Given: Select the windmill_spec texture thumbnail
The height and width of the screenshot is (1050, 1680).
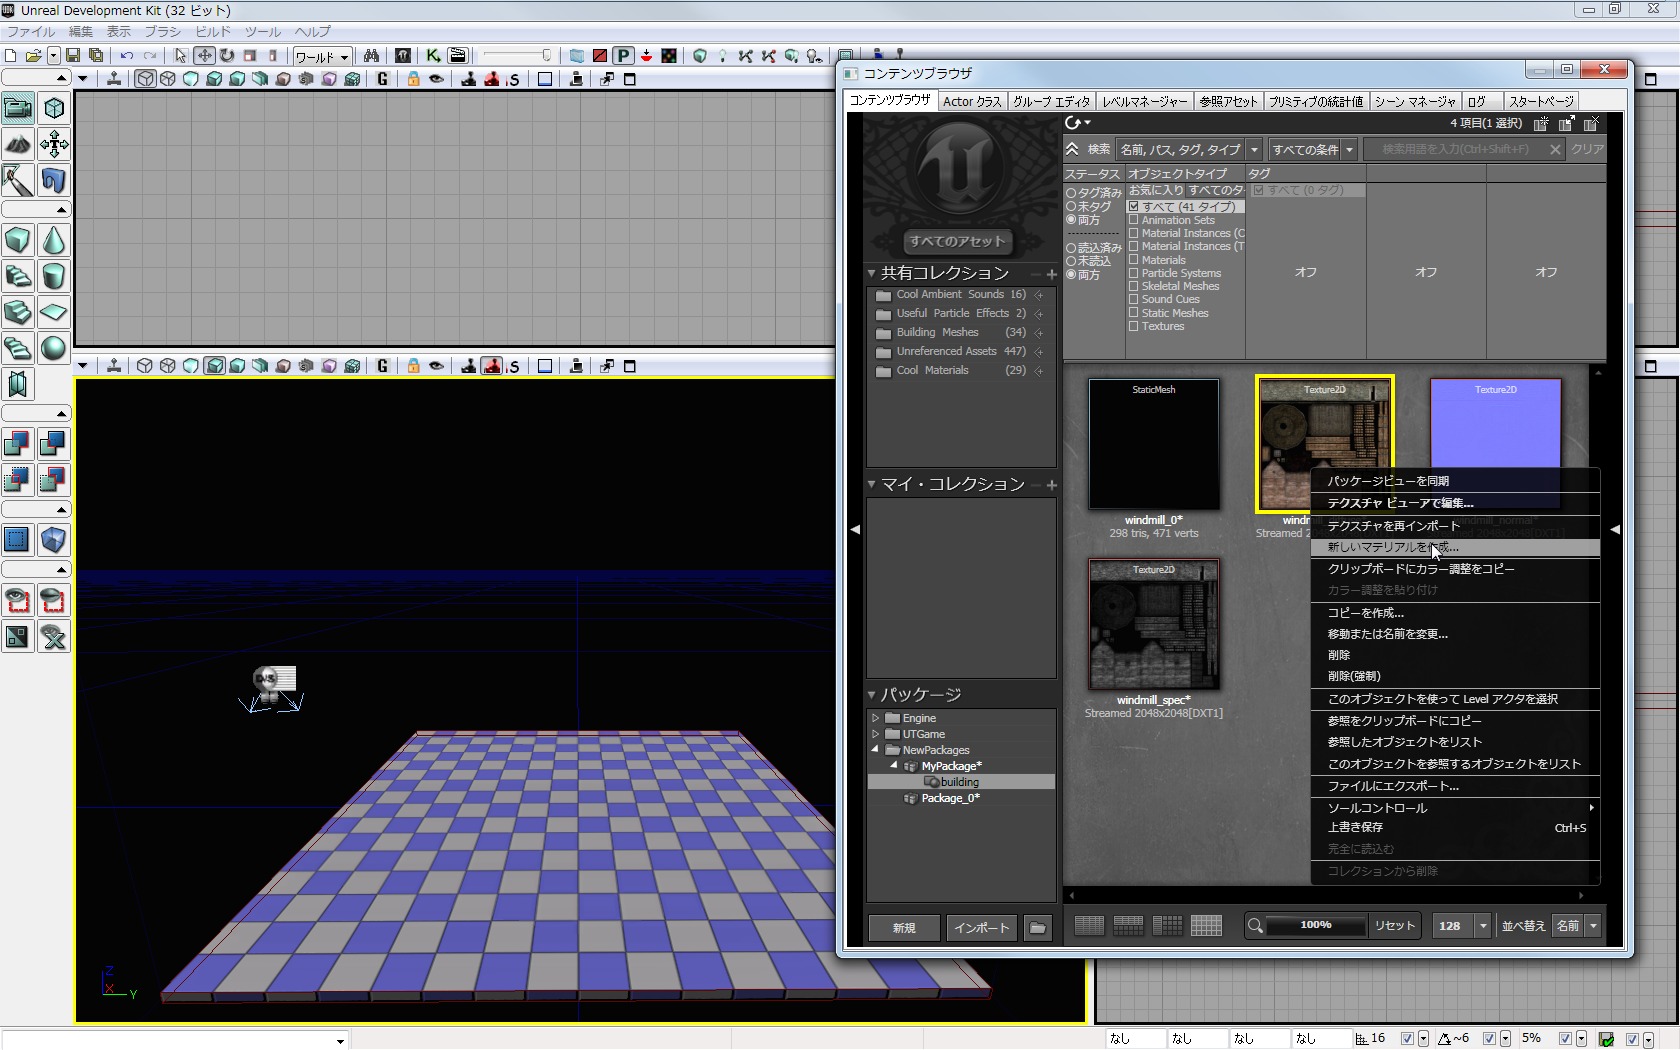Looking at the screenshot, I should click(1153, 625).
